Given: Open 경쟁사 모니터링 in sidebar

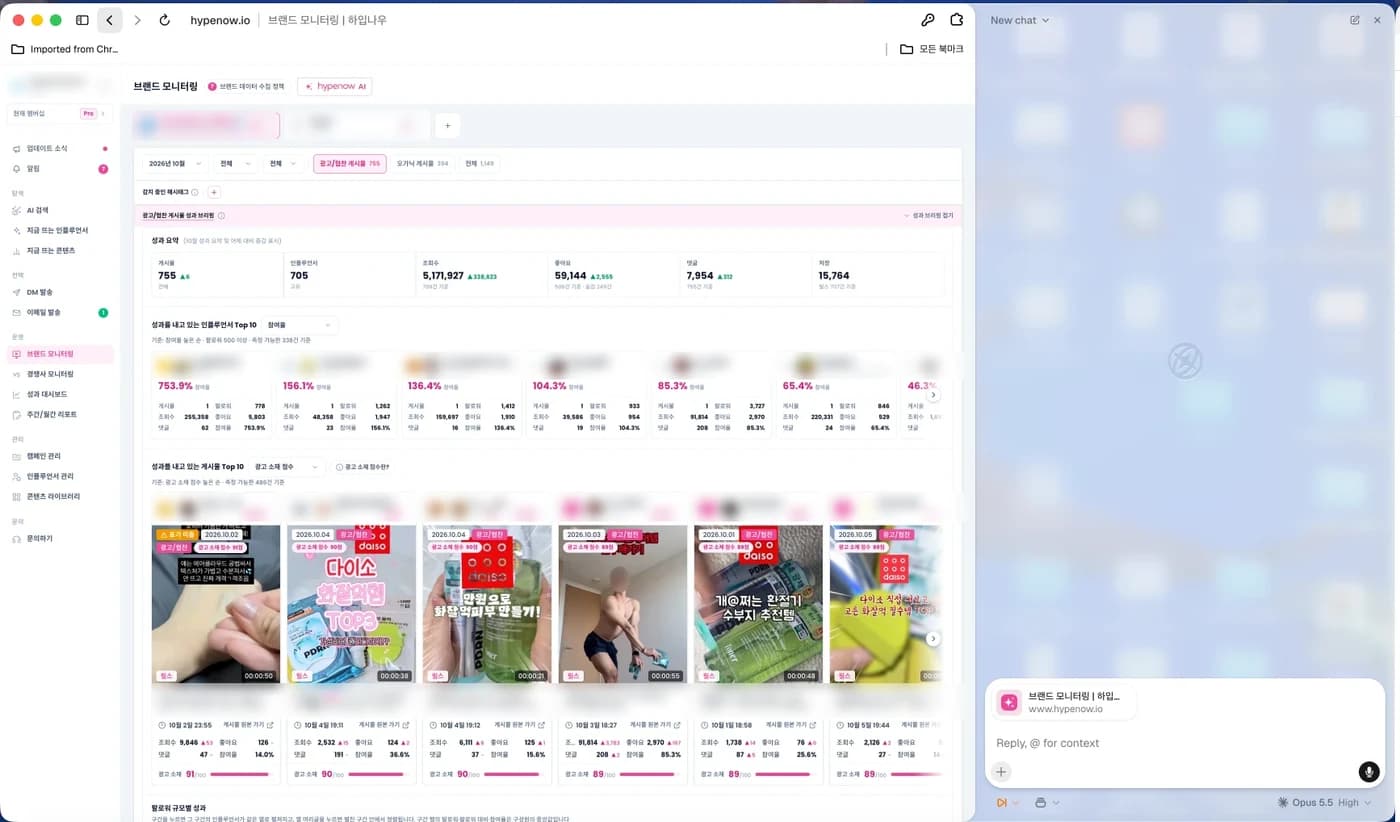Looking at the screenshot, I should pyautogui.click(x=60, y=374).
